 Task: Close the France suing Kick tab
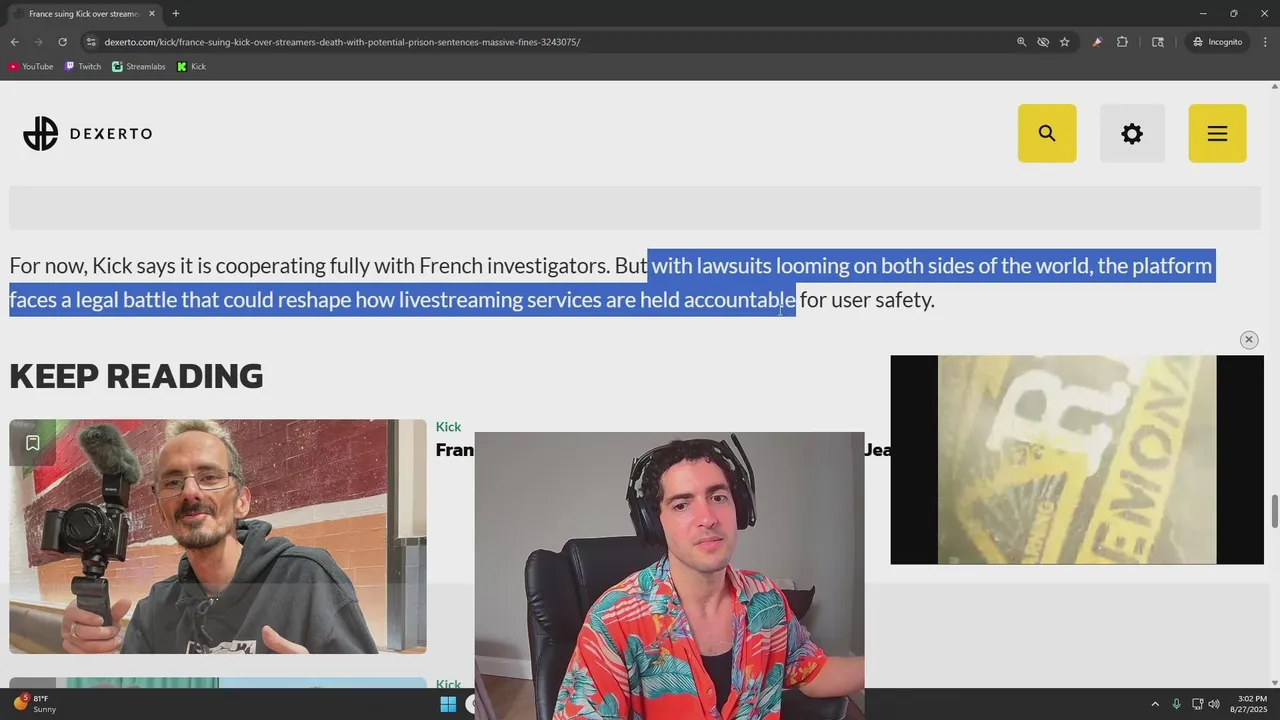(x=152, y=14)
